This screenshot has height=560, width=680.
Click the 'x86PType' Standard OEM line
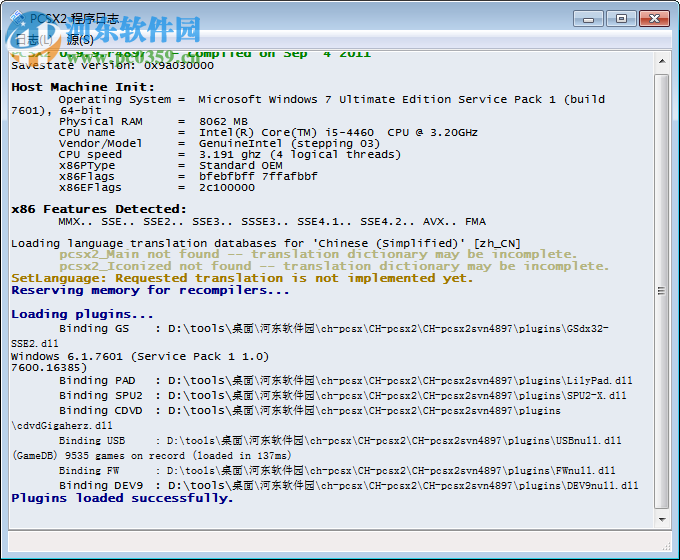coord(170,166)
